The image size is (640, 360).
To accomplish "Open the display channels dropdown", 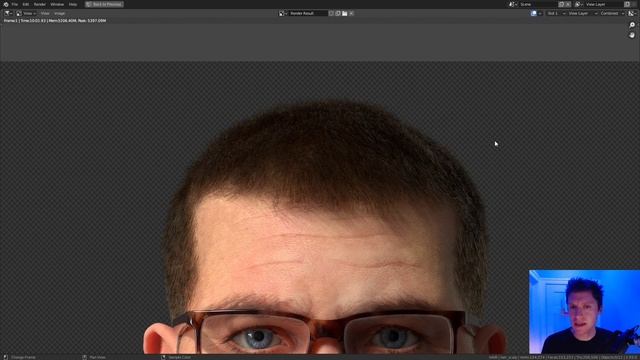I will [536, 13].
